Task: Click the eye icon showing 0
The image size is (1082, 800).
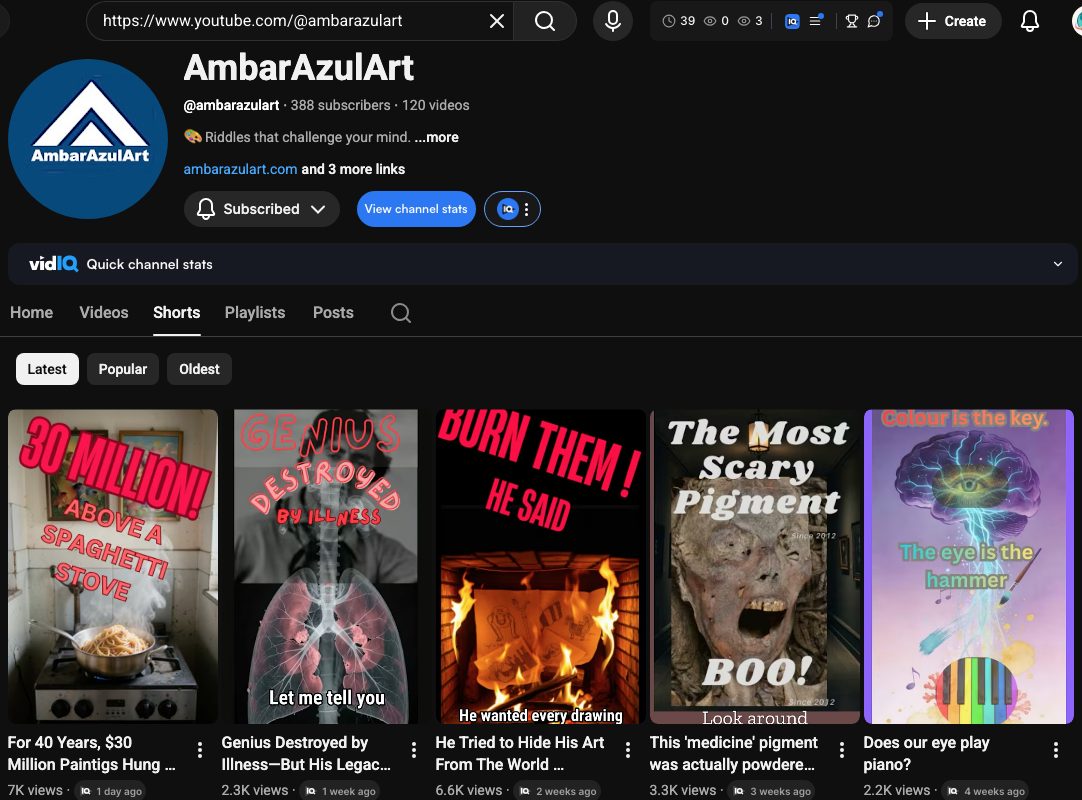Action: tap(709, 21)
